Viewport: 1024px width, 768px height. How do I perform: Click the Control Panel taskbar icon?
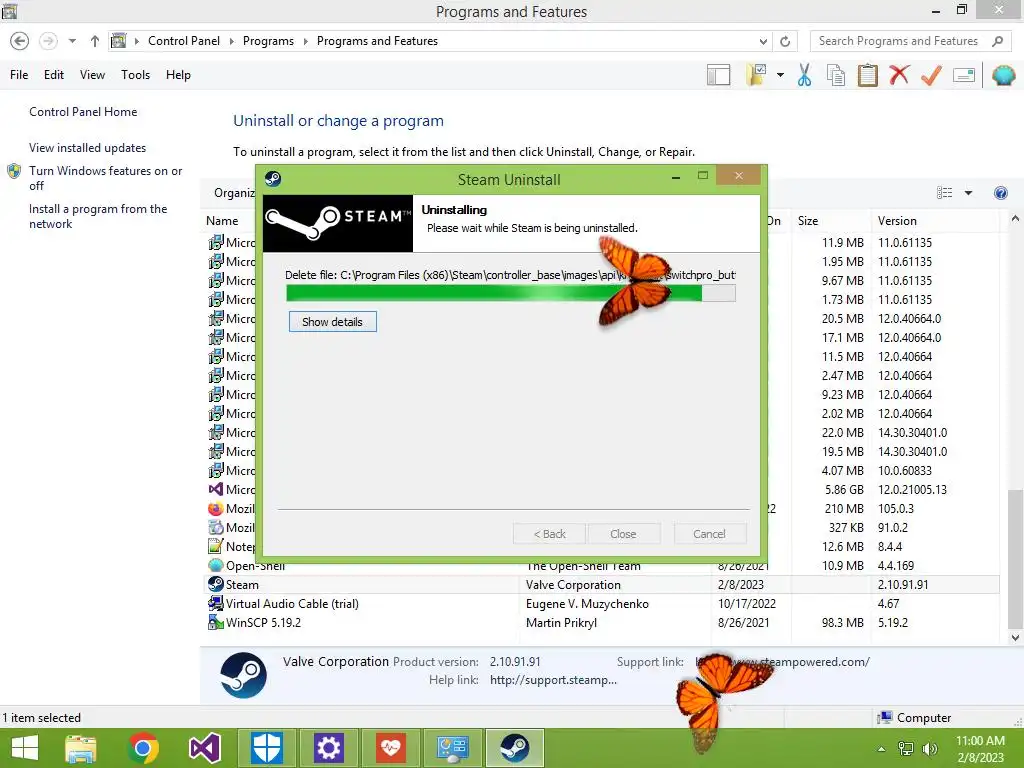tap(453, 748)
